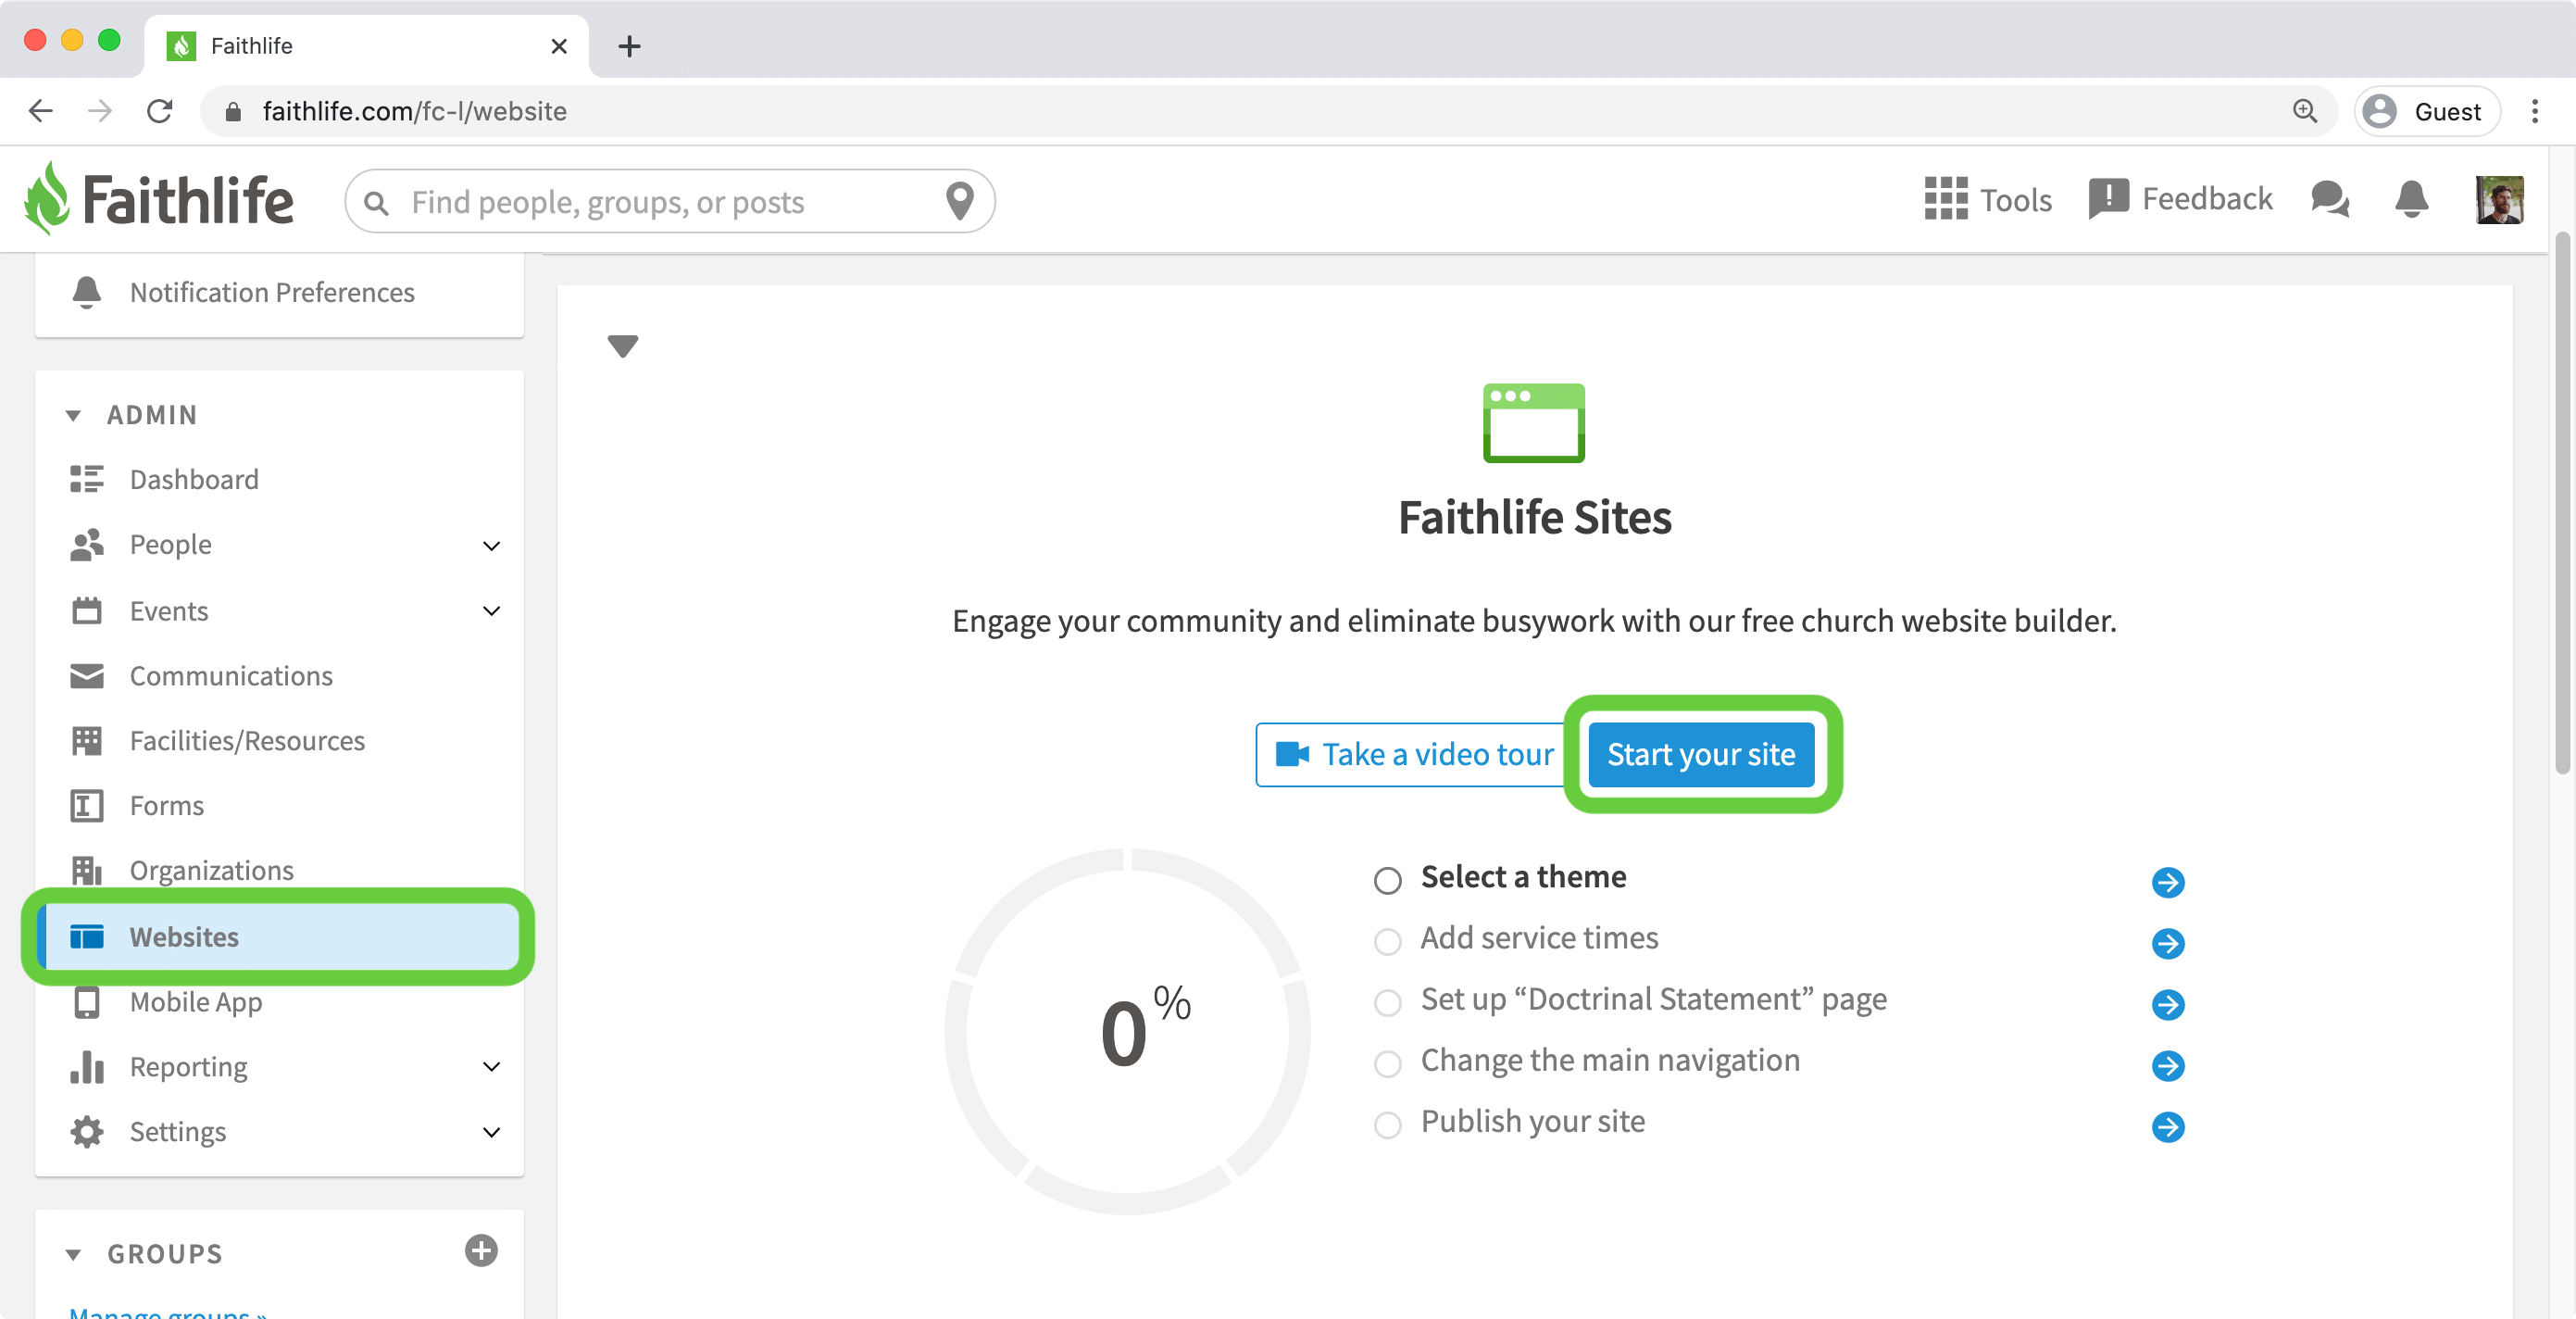
Task: Expand the Events submenu chevron
Action: [x=491, y=611]
